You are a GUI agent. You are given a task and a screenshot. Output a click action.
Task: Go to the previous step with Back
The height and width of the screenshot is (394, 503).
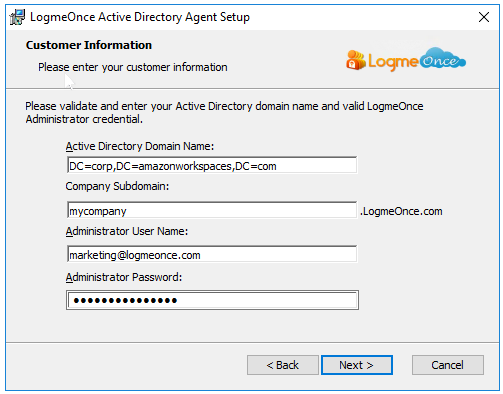(x=283, y=365)
